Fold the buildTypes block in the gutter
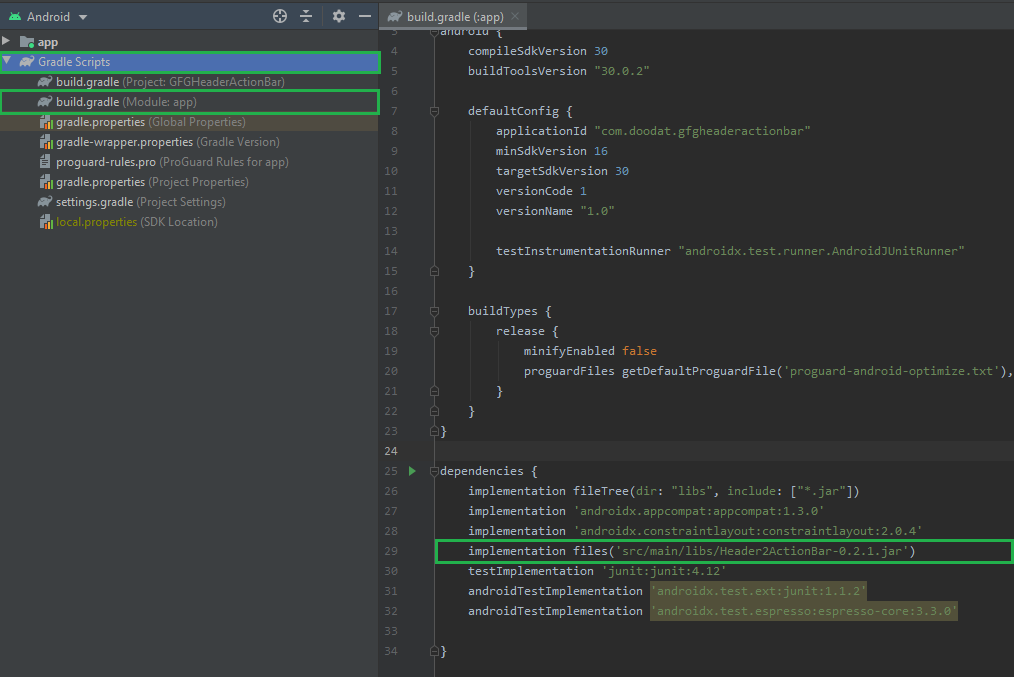The height and width of the screenshot is (677, 1014). [434, 311]
